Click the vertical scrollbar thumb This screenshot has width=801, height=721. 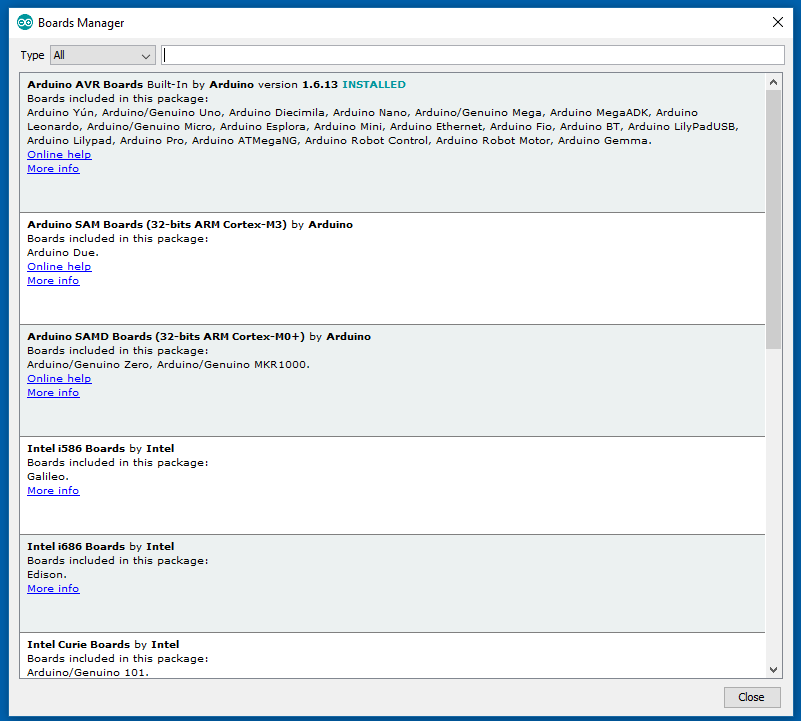coord(773,220)
